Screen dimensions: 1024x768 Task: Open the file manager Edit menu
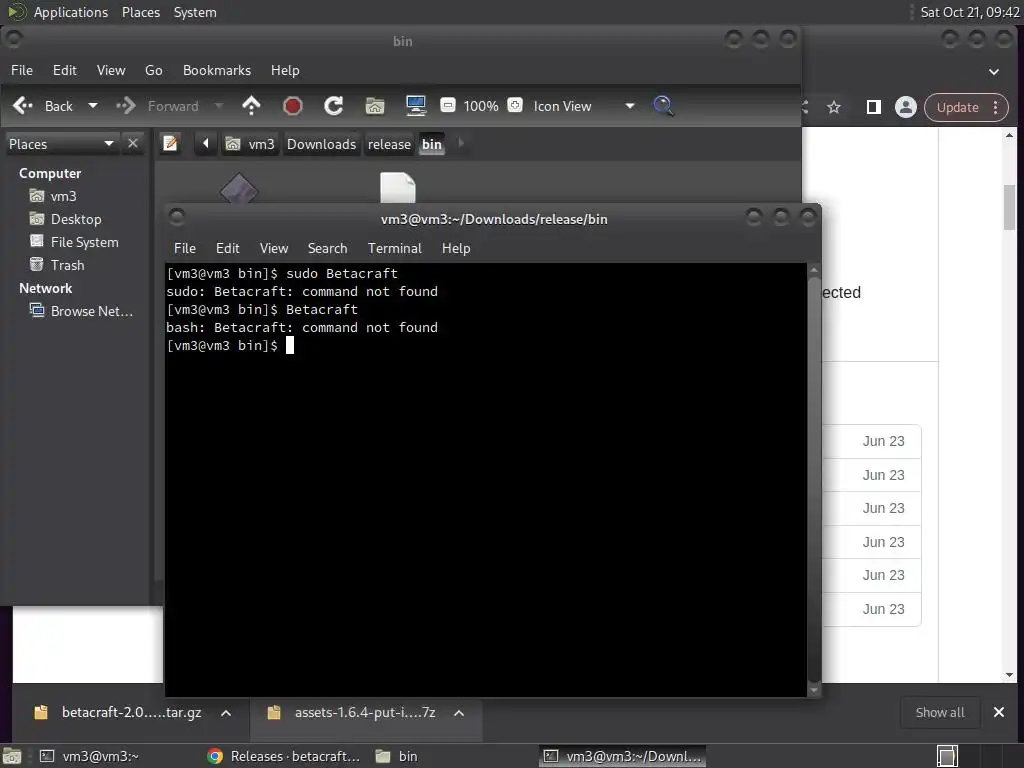65,70
